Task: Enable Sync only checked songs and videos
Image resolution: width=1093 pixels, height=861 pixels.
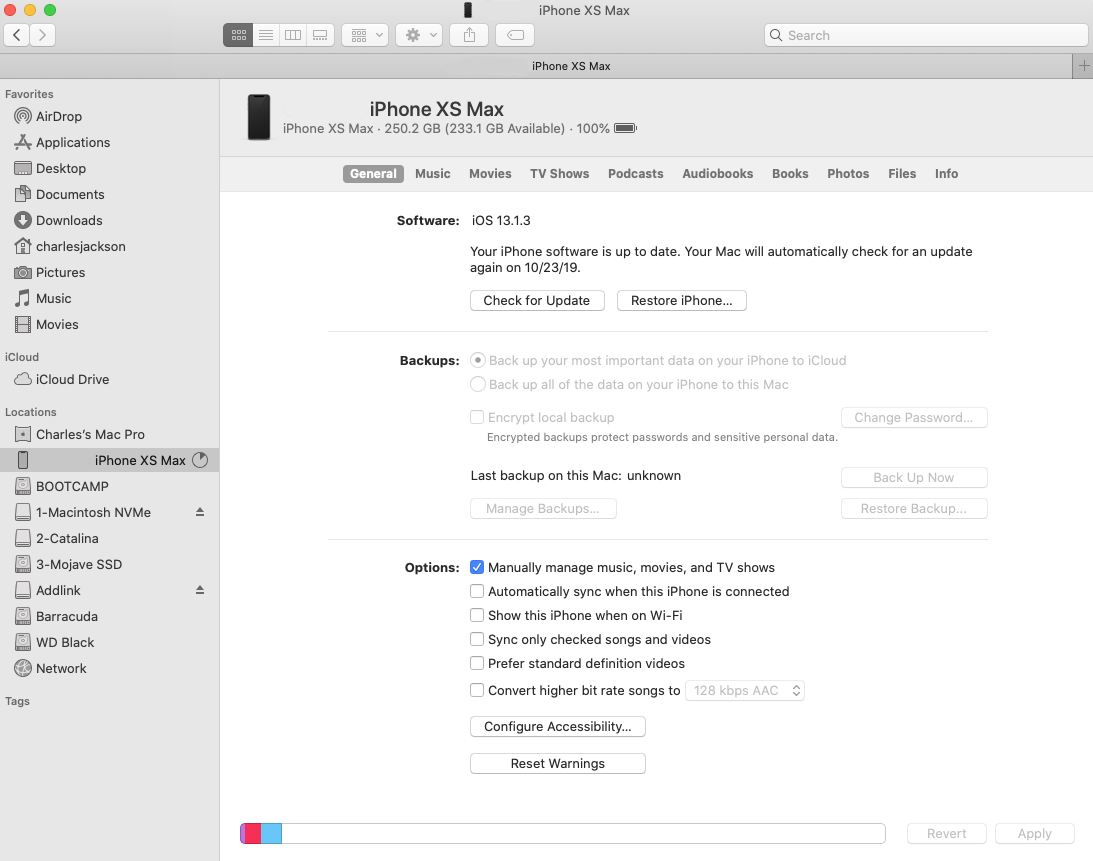Action: coord(477,639)
